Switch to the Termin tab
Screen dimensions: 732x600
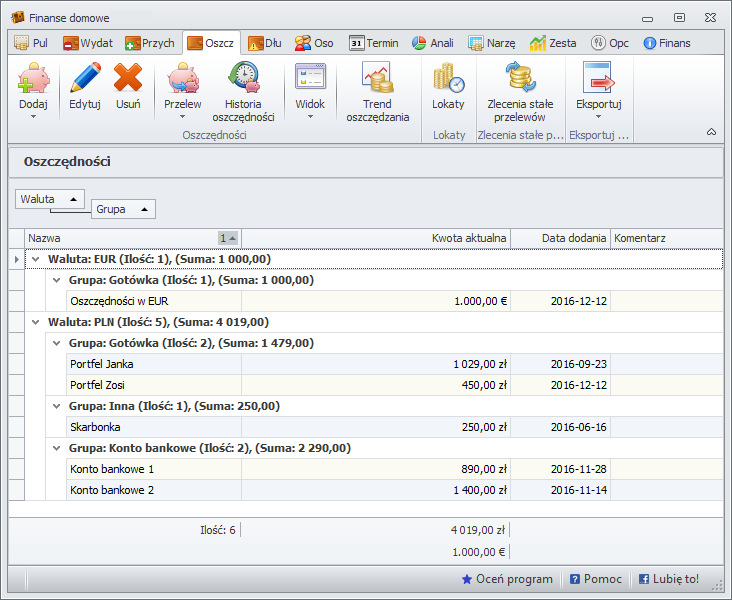[x=374, y=43]
